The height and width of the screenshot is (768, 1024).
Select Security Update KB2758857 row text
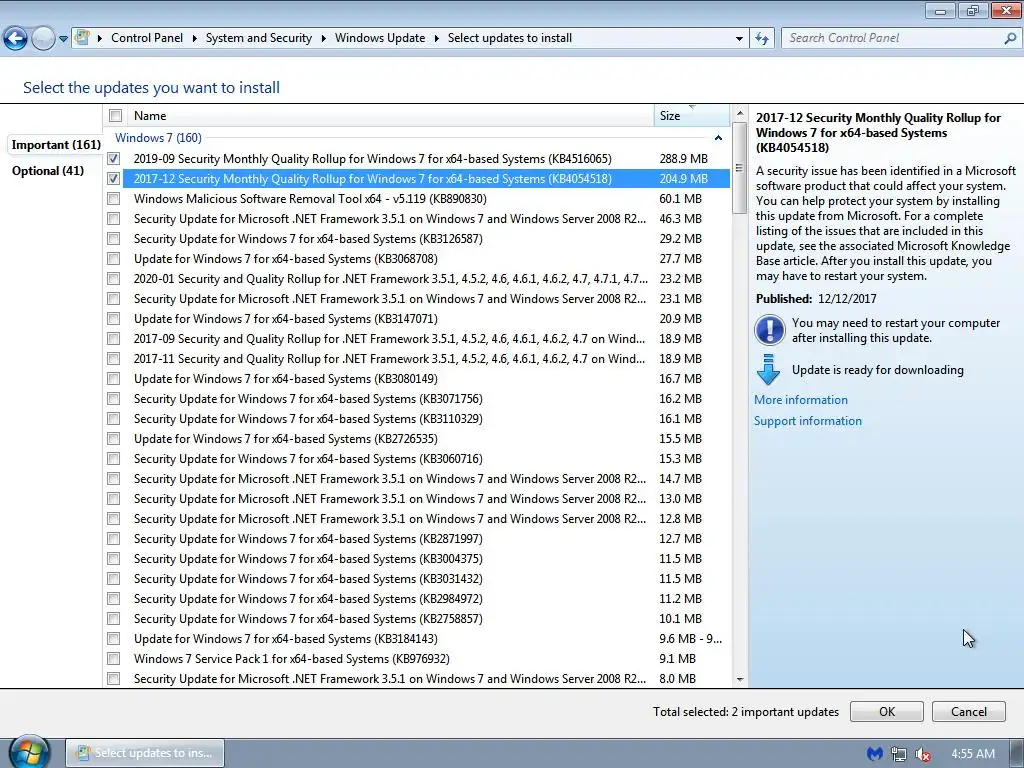point(308,618)
